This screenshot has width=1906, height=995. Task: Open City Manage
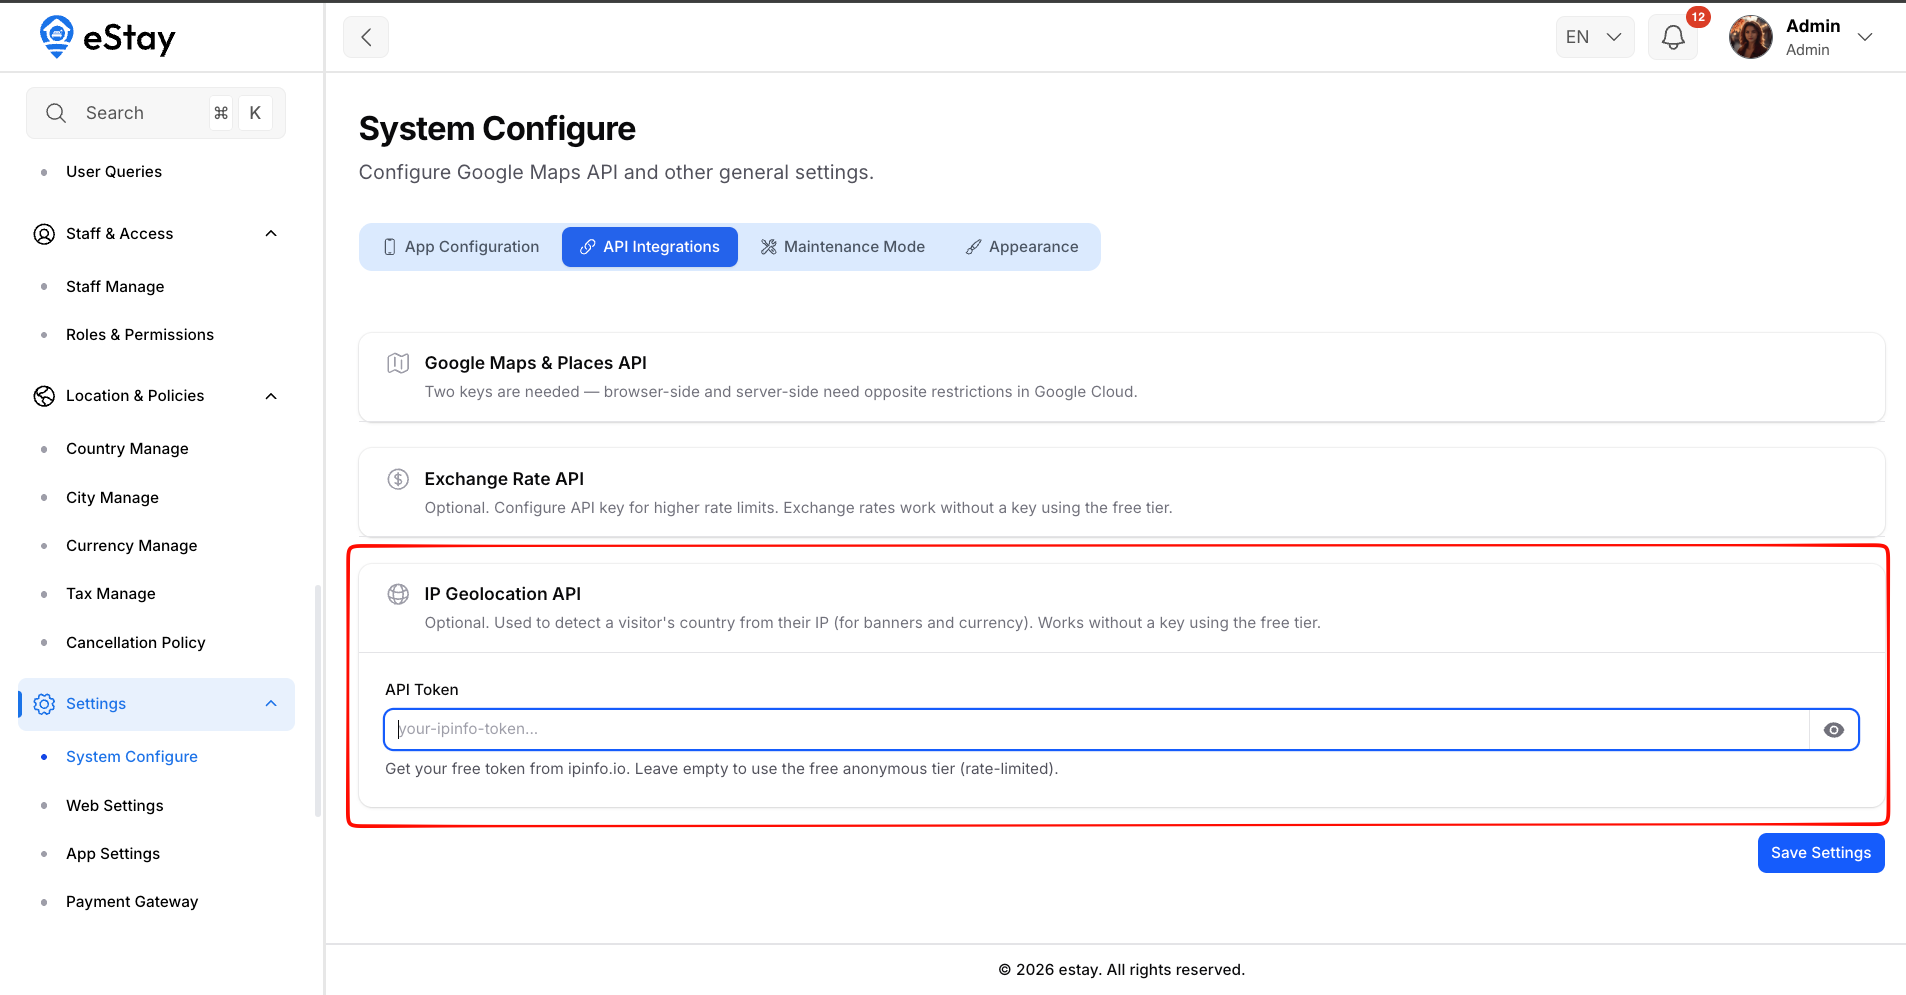pos(112,498)
